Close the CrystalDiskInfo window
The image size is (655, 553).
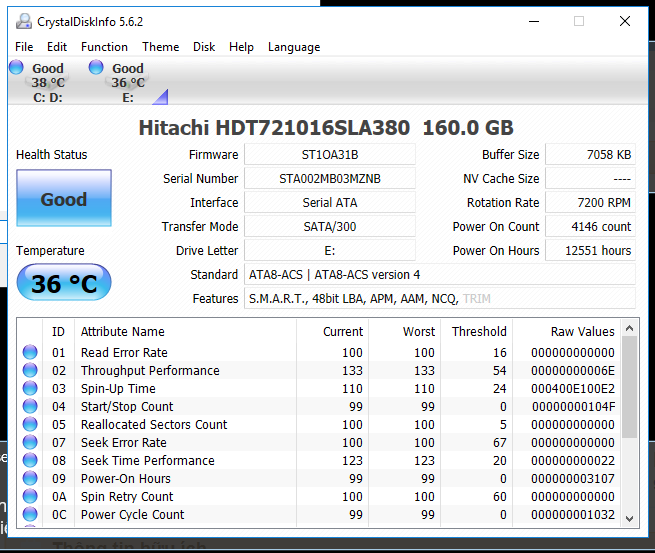point(625,21)
